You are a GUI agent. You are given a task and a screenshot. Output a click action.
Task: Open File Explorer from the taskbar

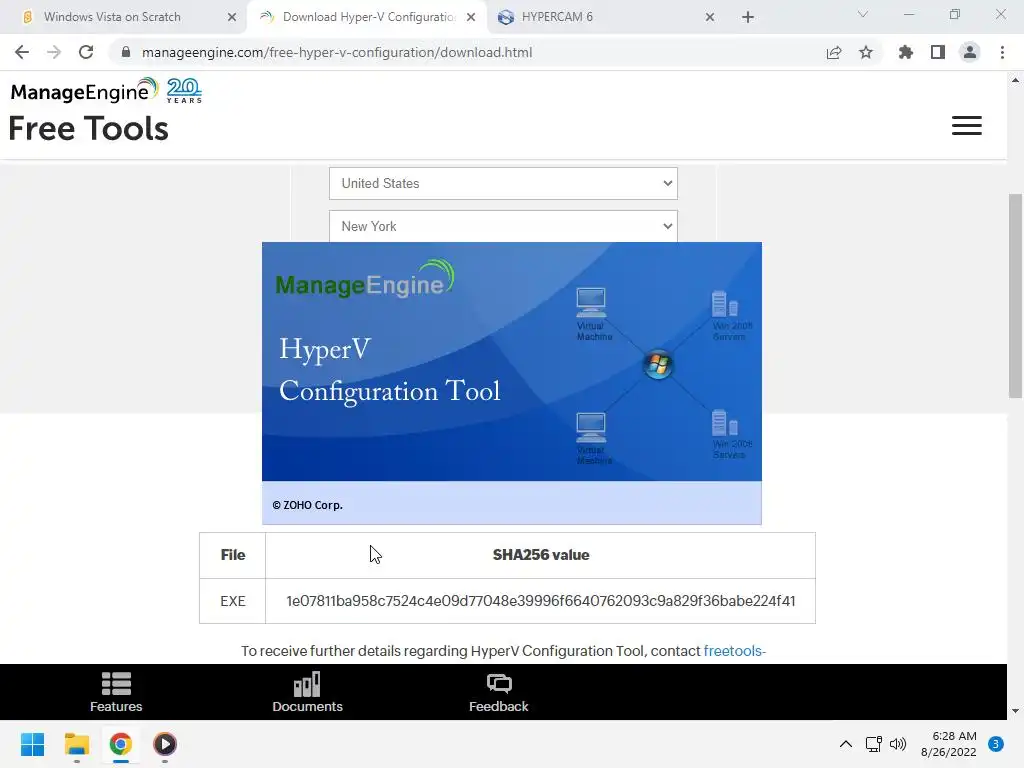click(x=76, y=744)
